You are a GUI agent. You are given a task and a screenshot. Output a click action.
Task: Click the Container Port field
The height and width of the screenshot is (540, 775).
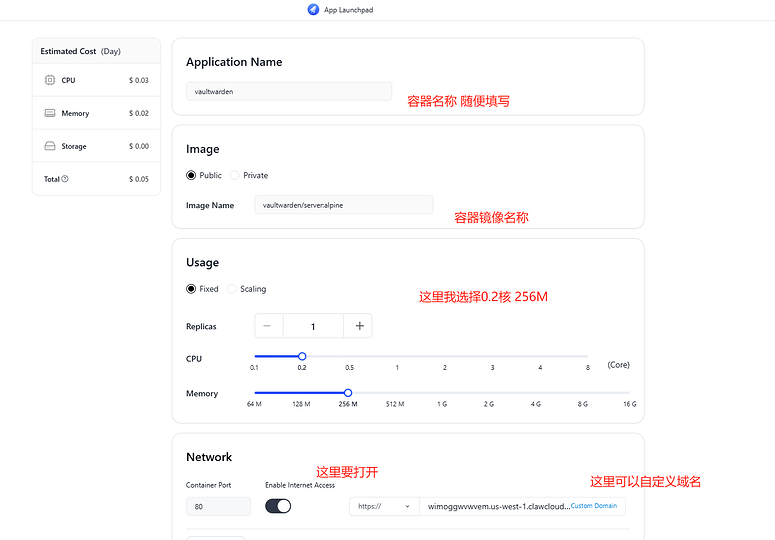218,507
